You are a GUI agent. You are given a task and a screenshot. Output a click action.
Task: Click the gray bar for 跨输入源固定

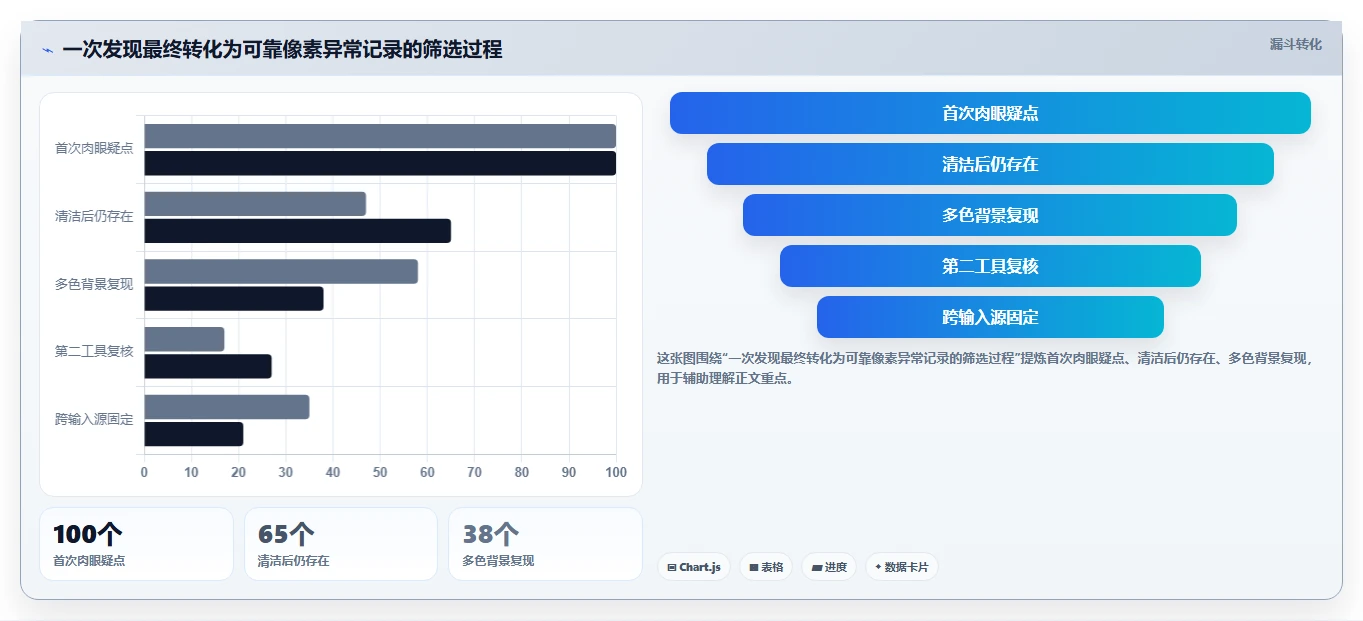tap(227, 407)
